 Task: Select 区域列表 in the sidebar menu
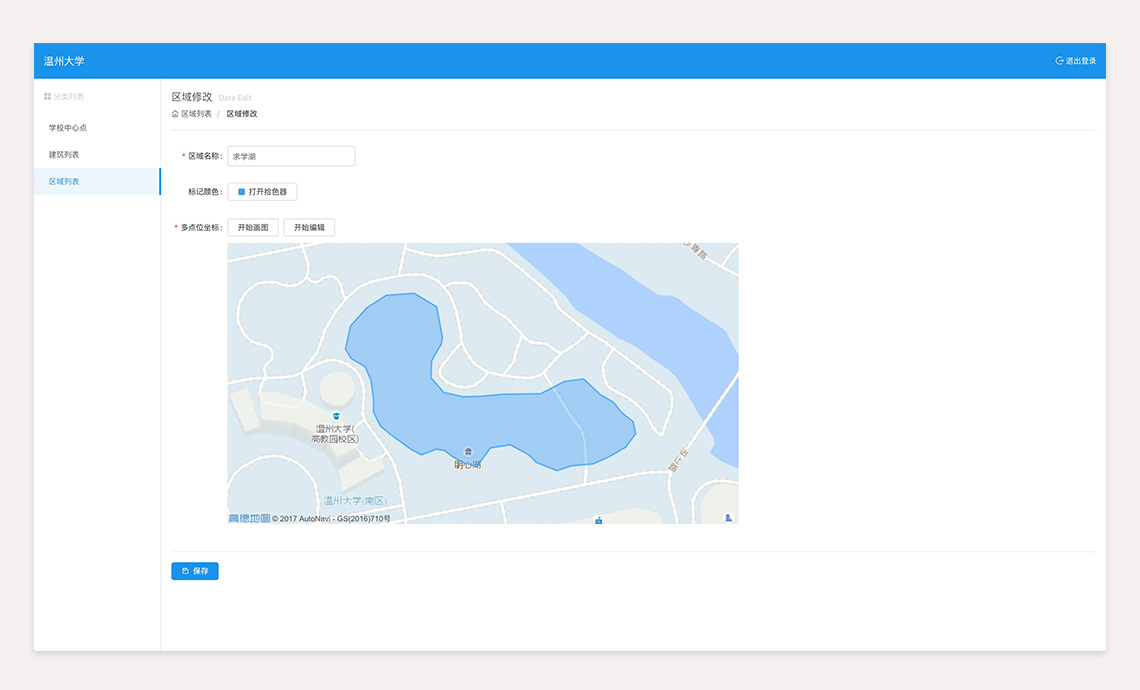(x=64, y=182)
